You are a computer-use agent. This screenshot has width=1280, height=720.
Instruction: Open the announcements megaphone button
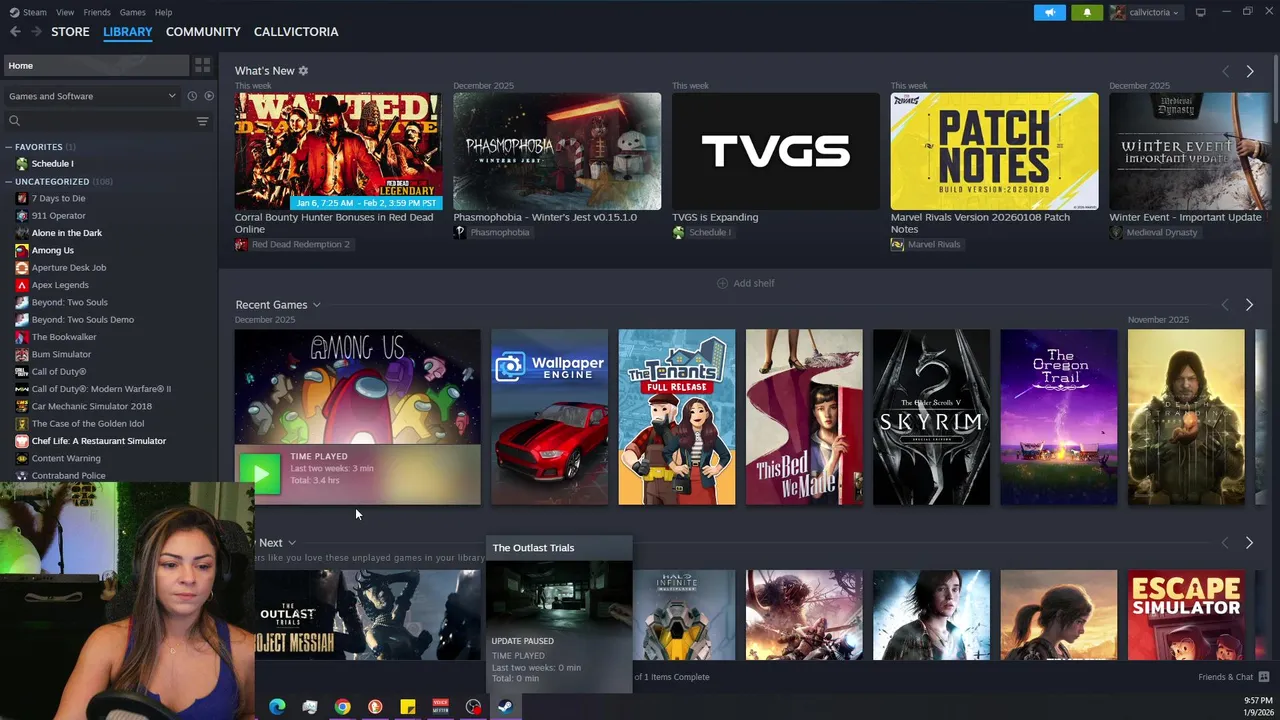tap(1050, 12)
